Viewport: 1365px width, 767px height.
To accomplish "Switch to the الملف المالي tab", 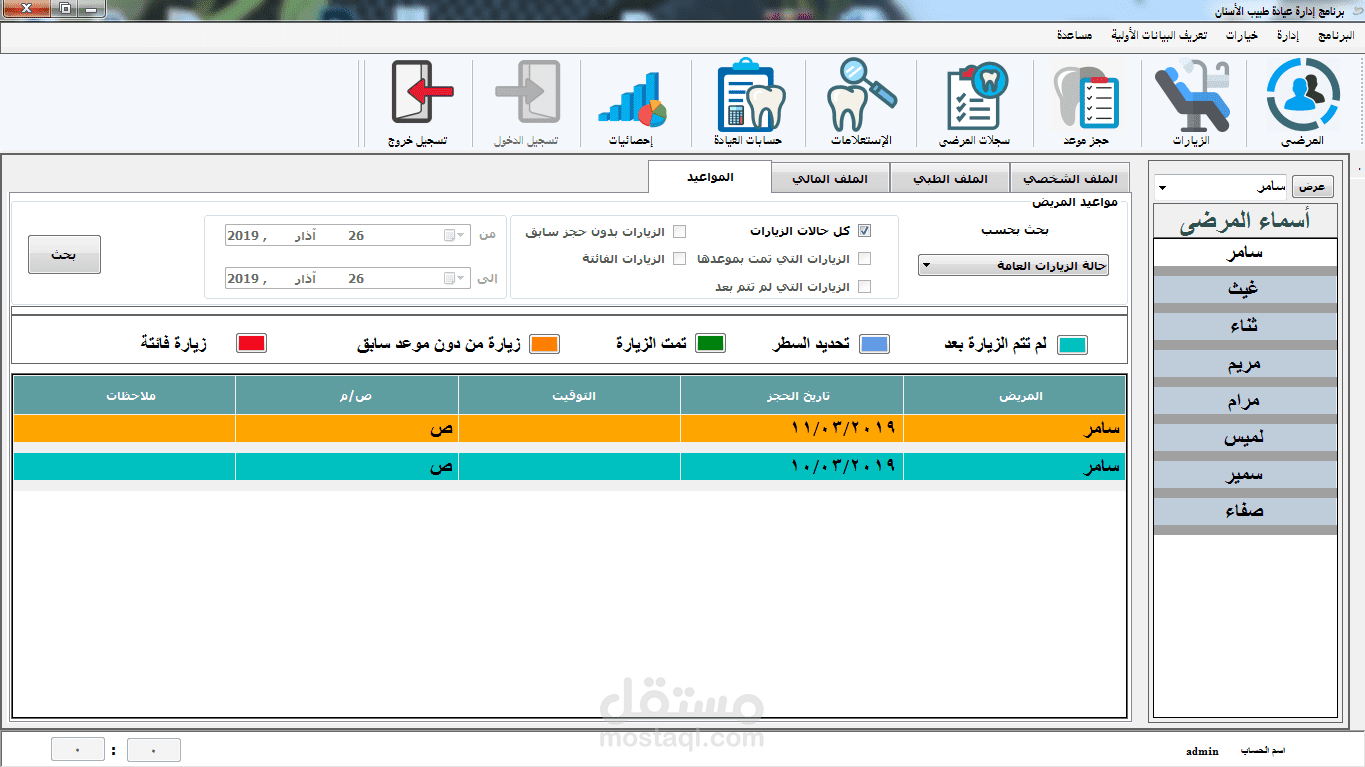I will pyautogui.click(x=830, y=179).
